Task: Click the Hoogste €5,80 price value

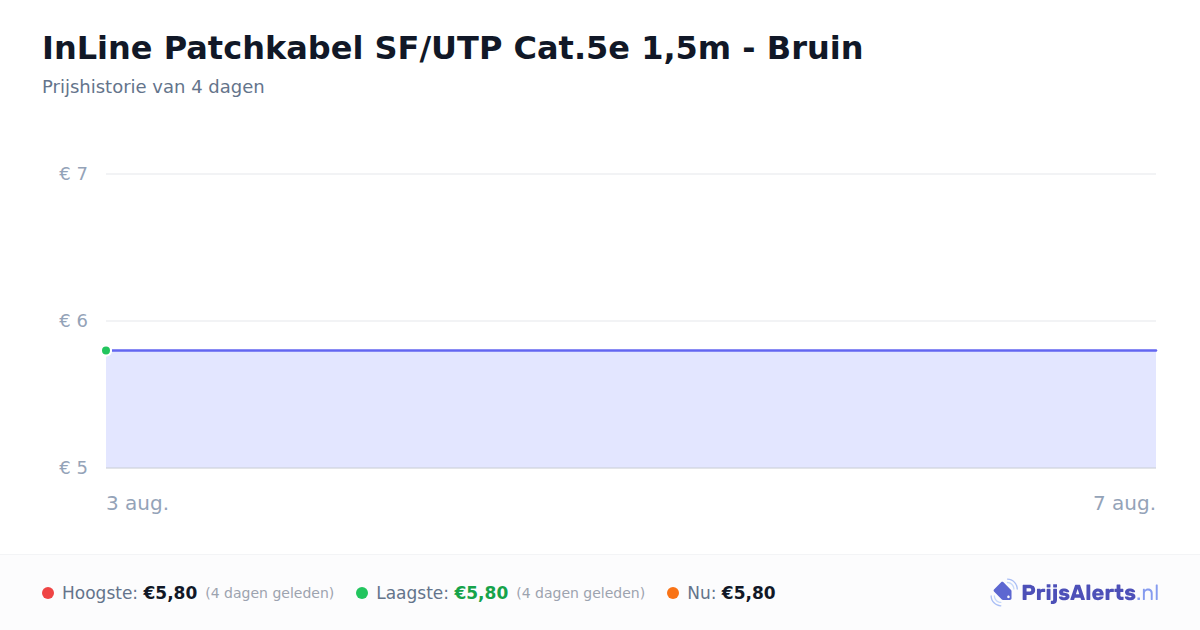Action: [x=170, y=593]
